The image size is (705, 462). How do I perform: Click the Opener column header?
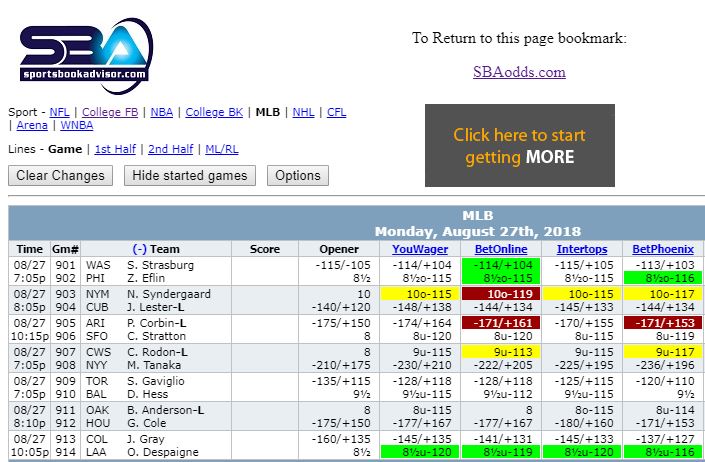[x=339, y=249]
